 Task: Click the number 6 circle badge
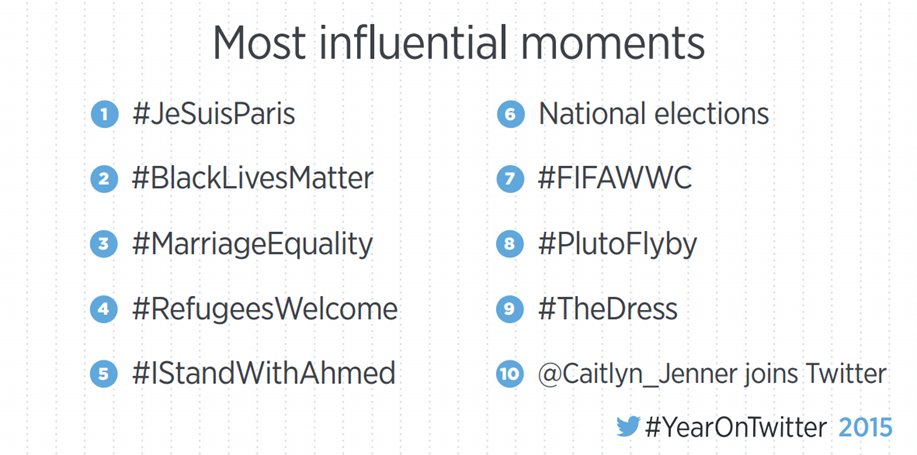tap(510, 115)
